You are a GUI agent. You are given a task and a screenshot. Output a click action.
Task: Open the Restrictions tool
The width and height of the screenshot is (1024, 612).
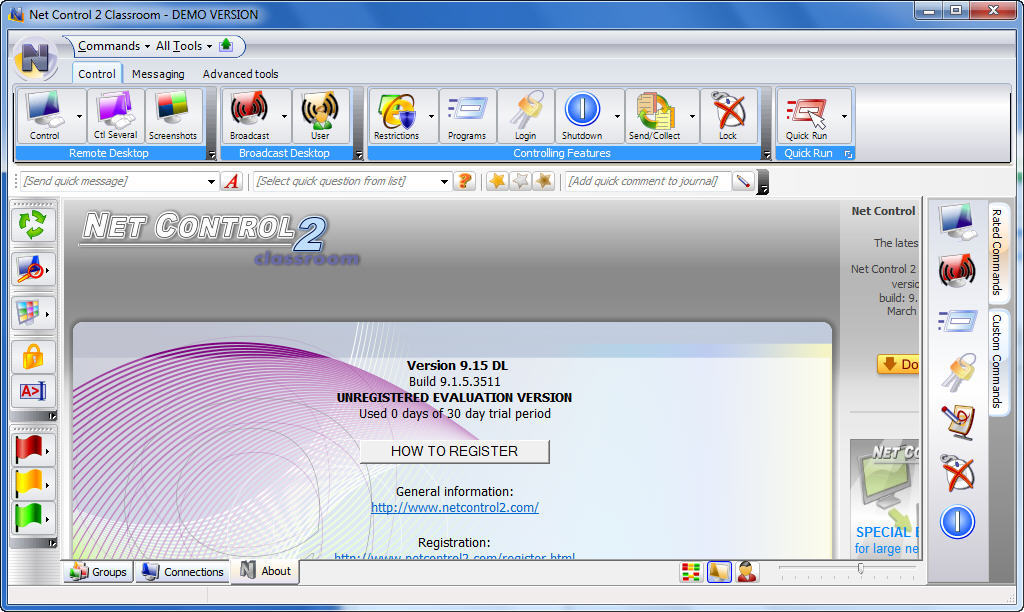pos(396,116)
